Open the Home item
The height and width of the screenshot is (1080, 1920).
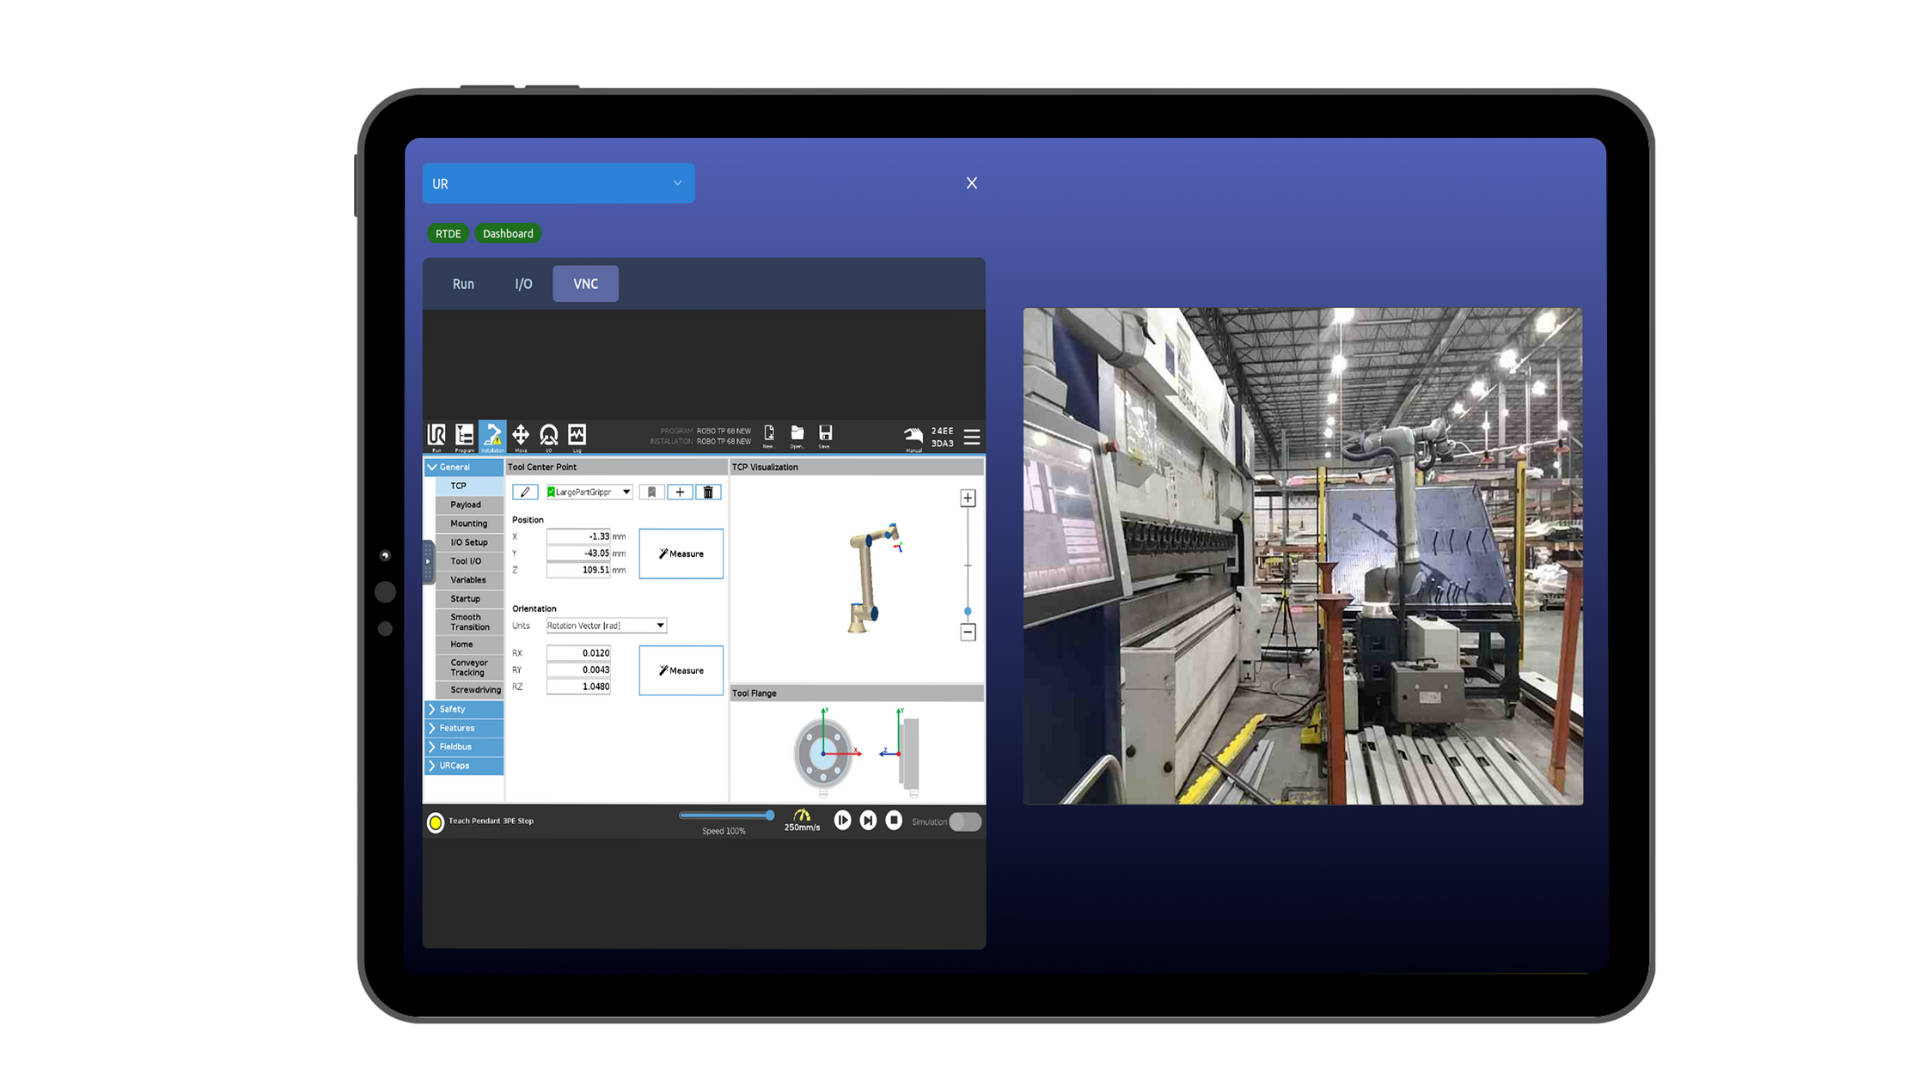469,644
